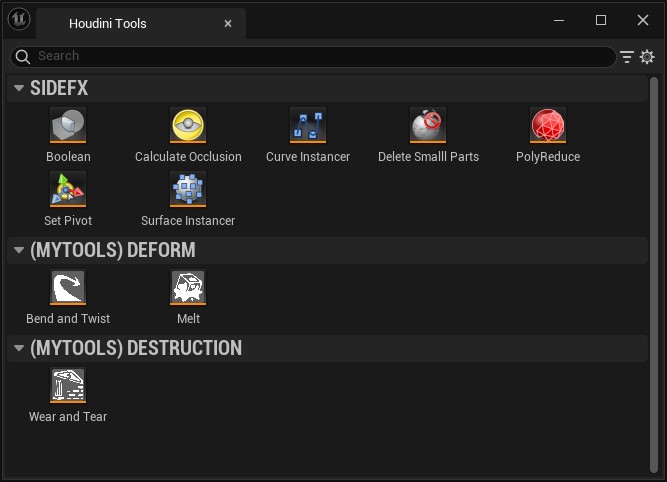Switch to the Houdini Tools tab
Viewport: 667px width, 482px height.
click(x=108, y=23)
